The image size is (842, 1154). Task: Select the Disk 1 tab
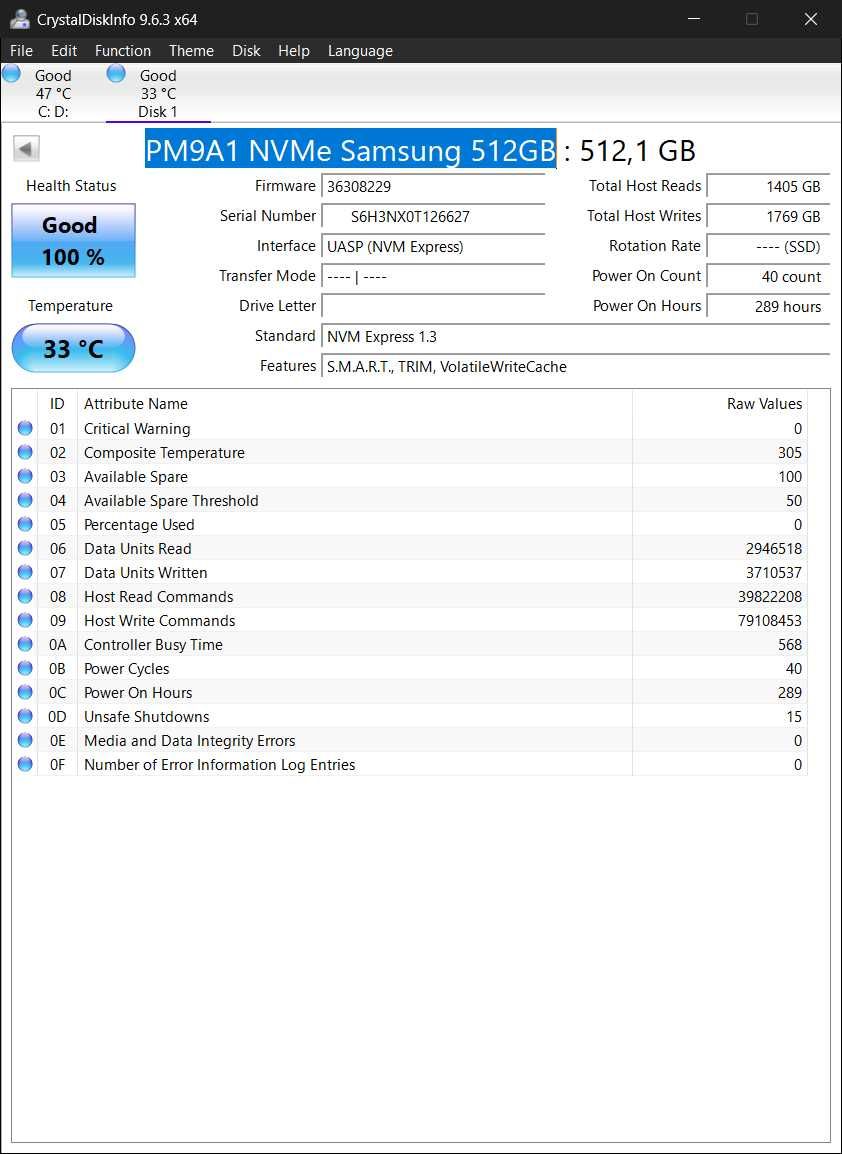(x=158, y=93)
